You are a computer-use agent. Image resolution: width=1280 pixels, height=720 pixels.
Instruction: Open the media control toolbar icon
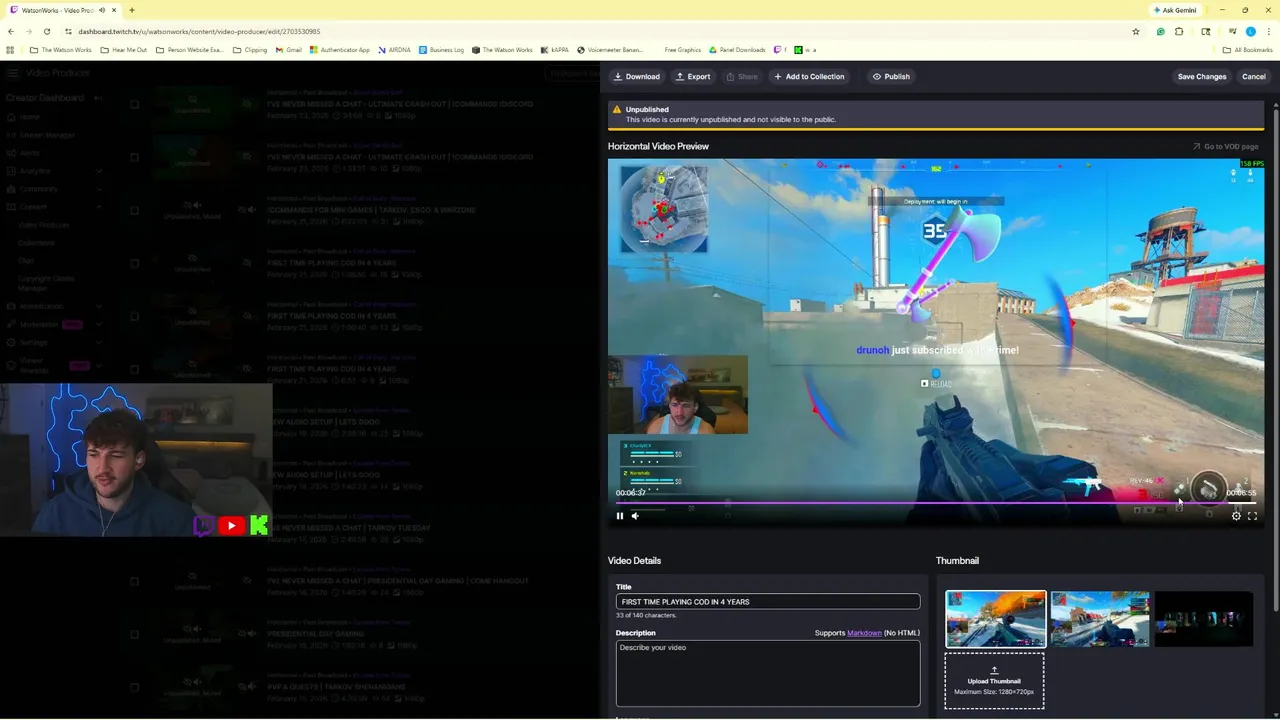click(1232, 31)
